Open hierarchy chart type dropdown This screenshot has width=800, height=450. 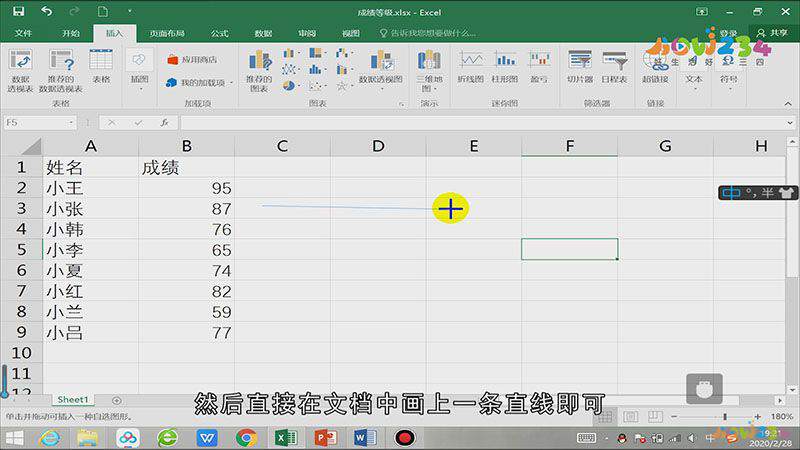[x=317, y=53]
